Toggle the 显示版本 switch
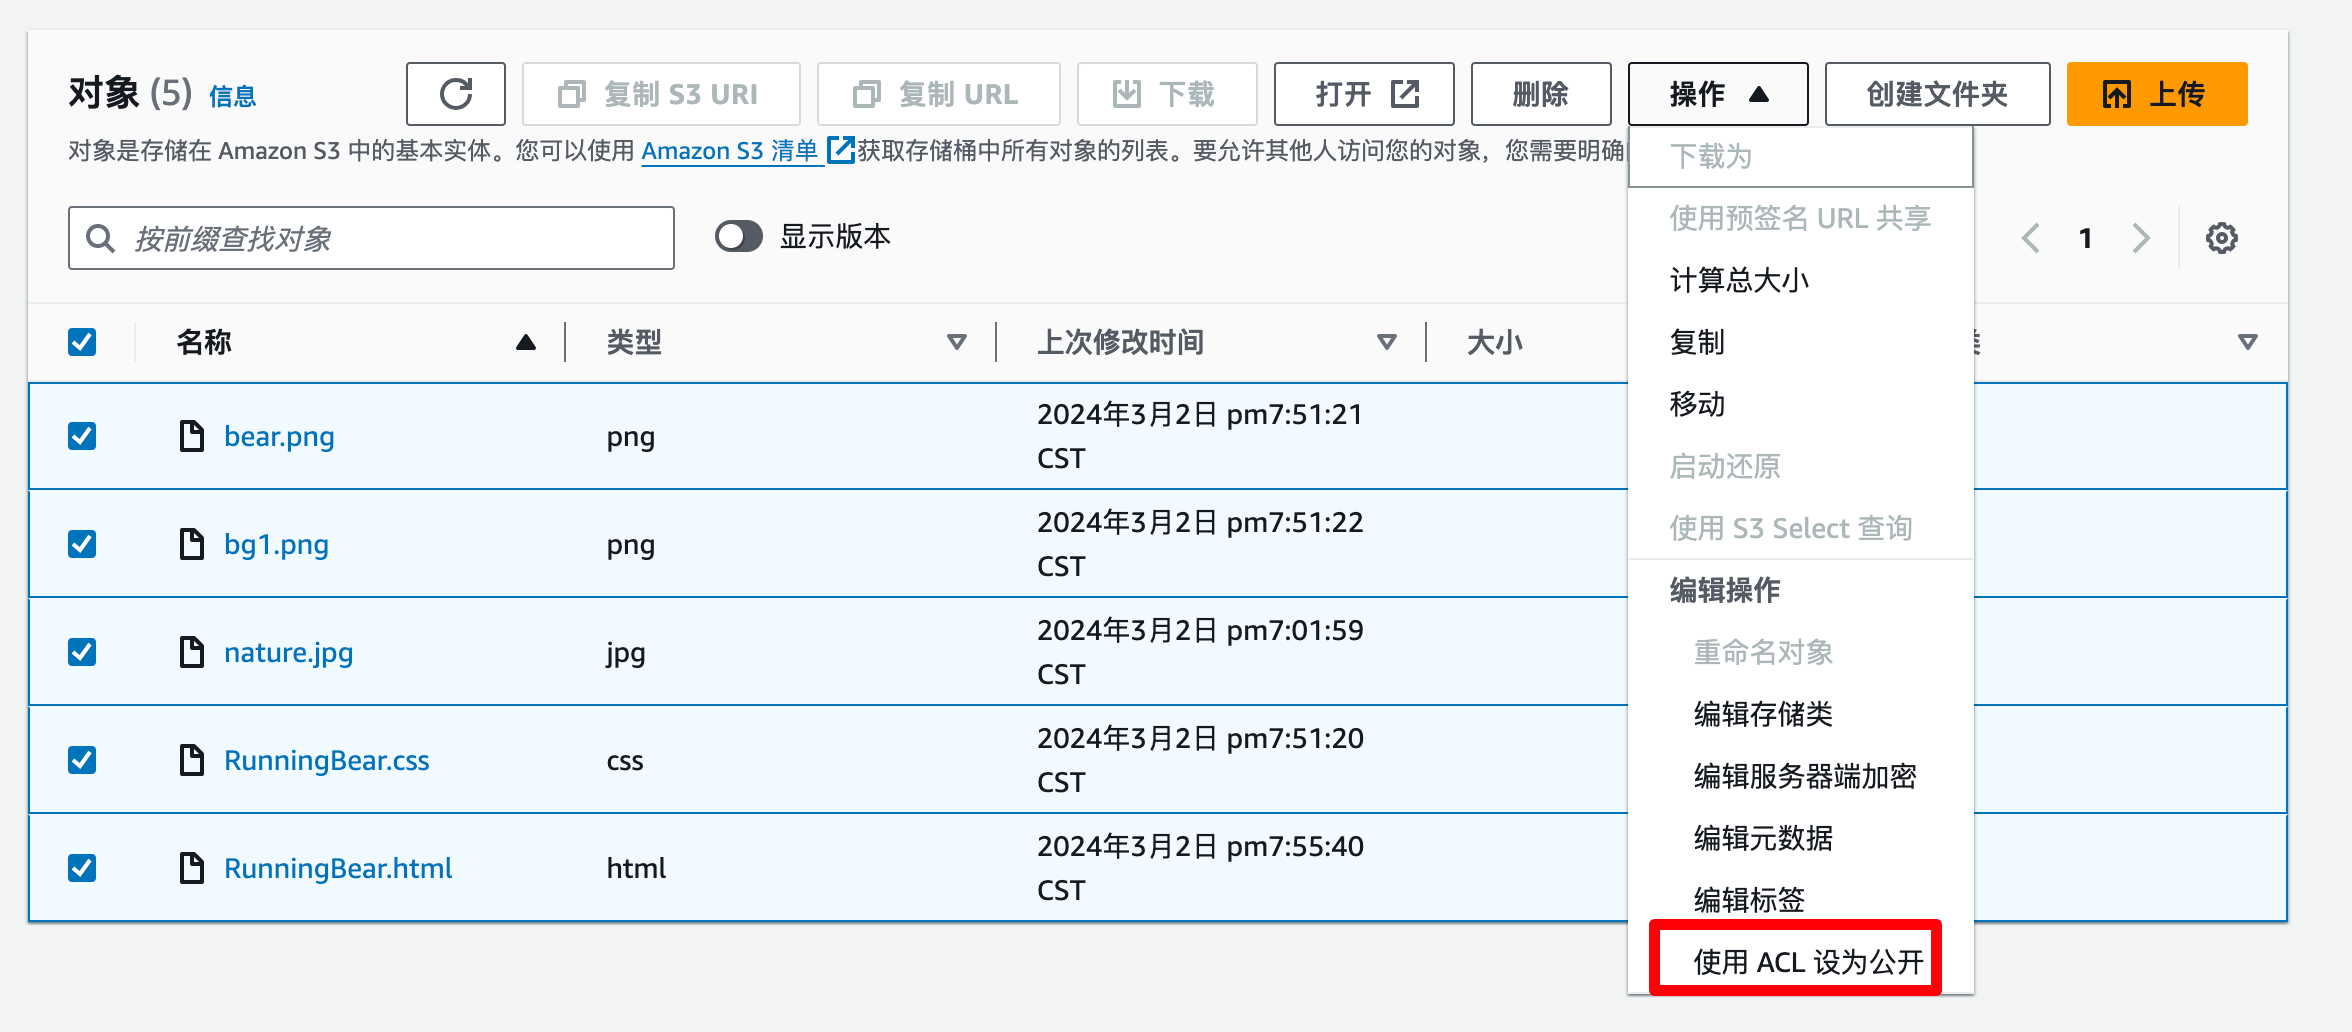Viewport: 2352px width, 1032px height. point(739,237)
